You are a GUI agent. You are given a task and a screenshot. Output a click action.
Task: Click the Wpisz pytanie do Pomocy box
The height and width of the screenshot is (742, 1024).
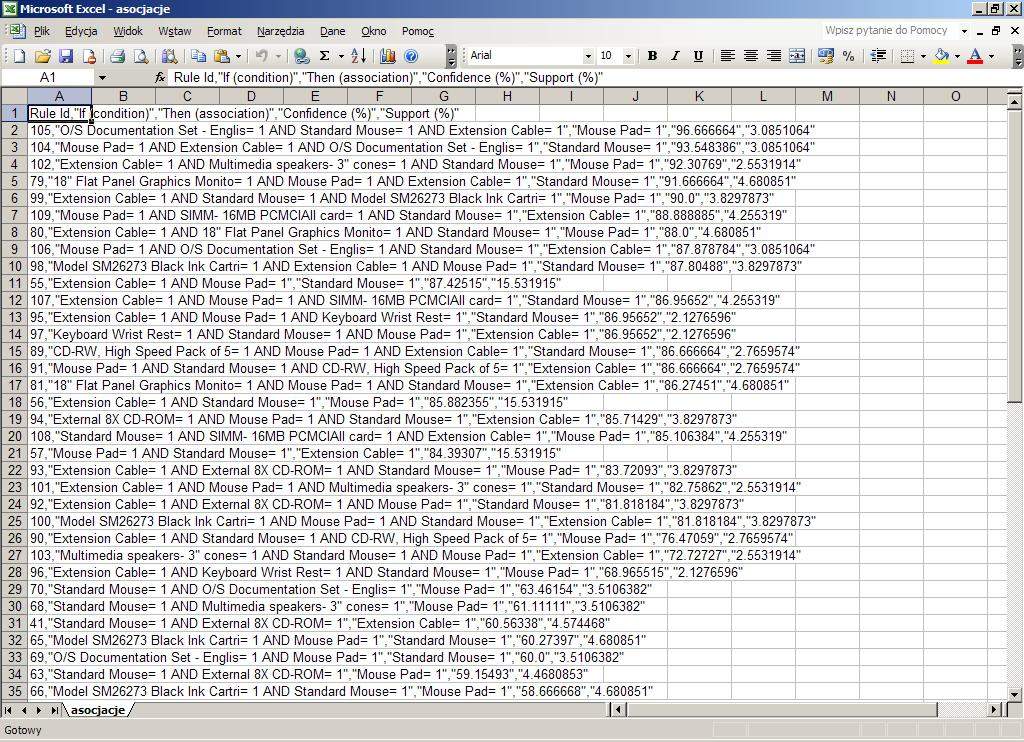[x=889, y=31]
